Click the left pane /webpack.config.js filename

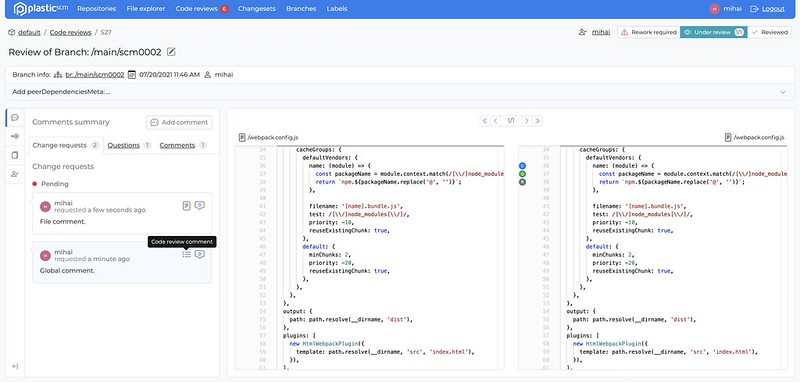point(273,137)
